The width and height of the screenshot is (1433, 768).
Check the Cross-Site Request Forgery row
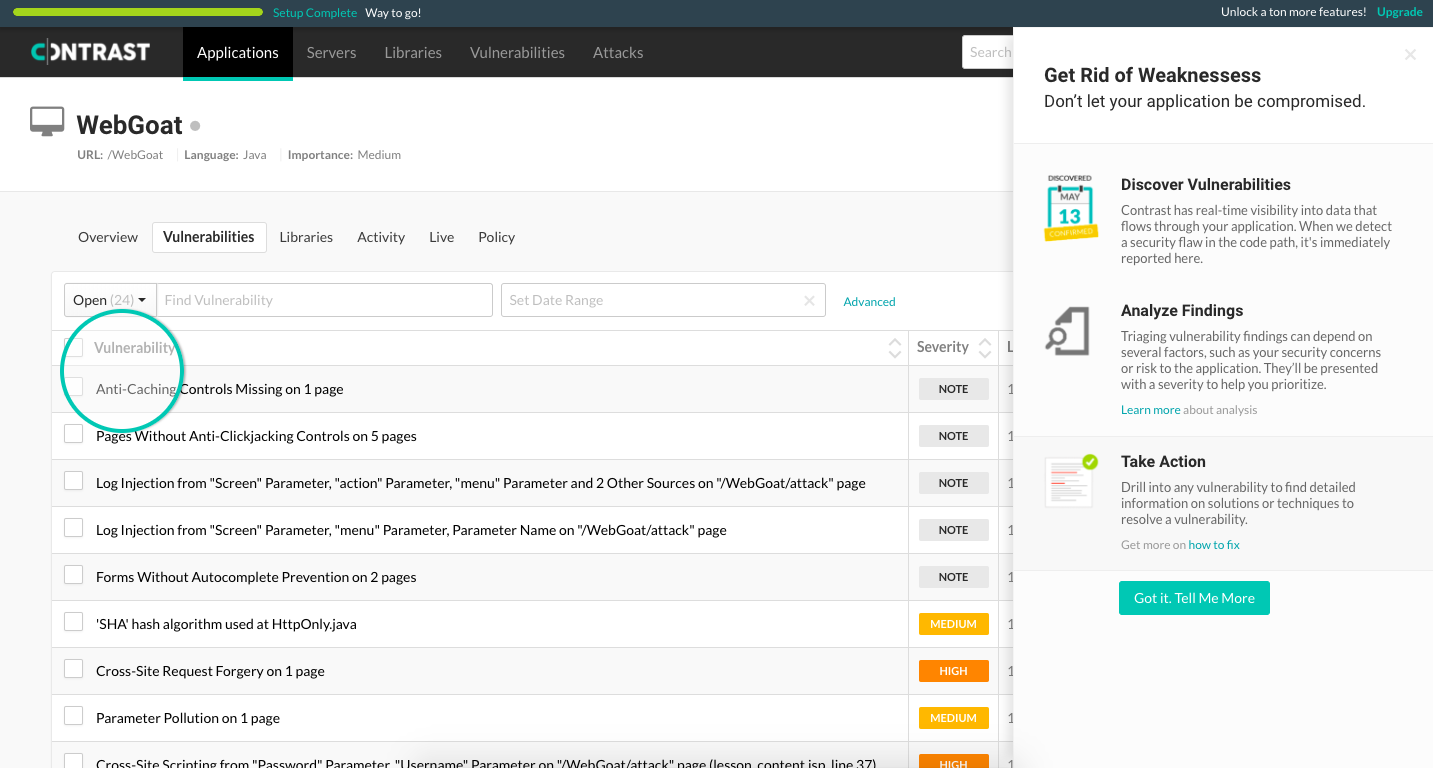tap(74, 669)
